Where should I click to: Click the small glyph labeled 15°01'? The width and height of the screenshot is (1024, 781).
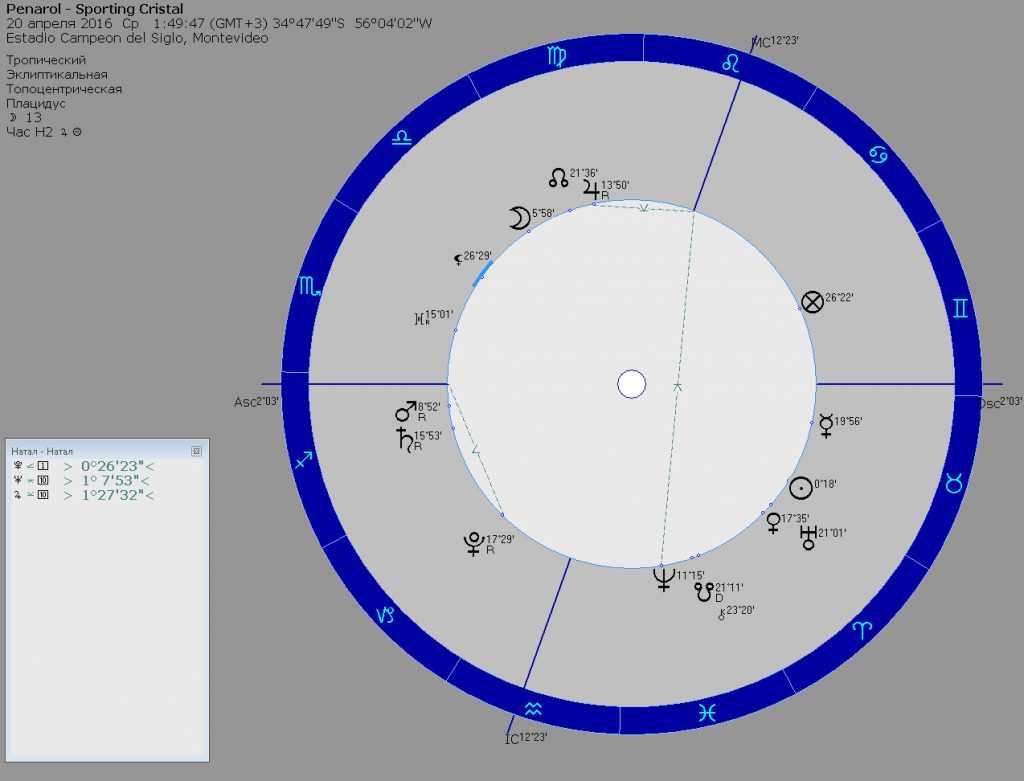point(421,319)
